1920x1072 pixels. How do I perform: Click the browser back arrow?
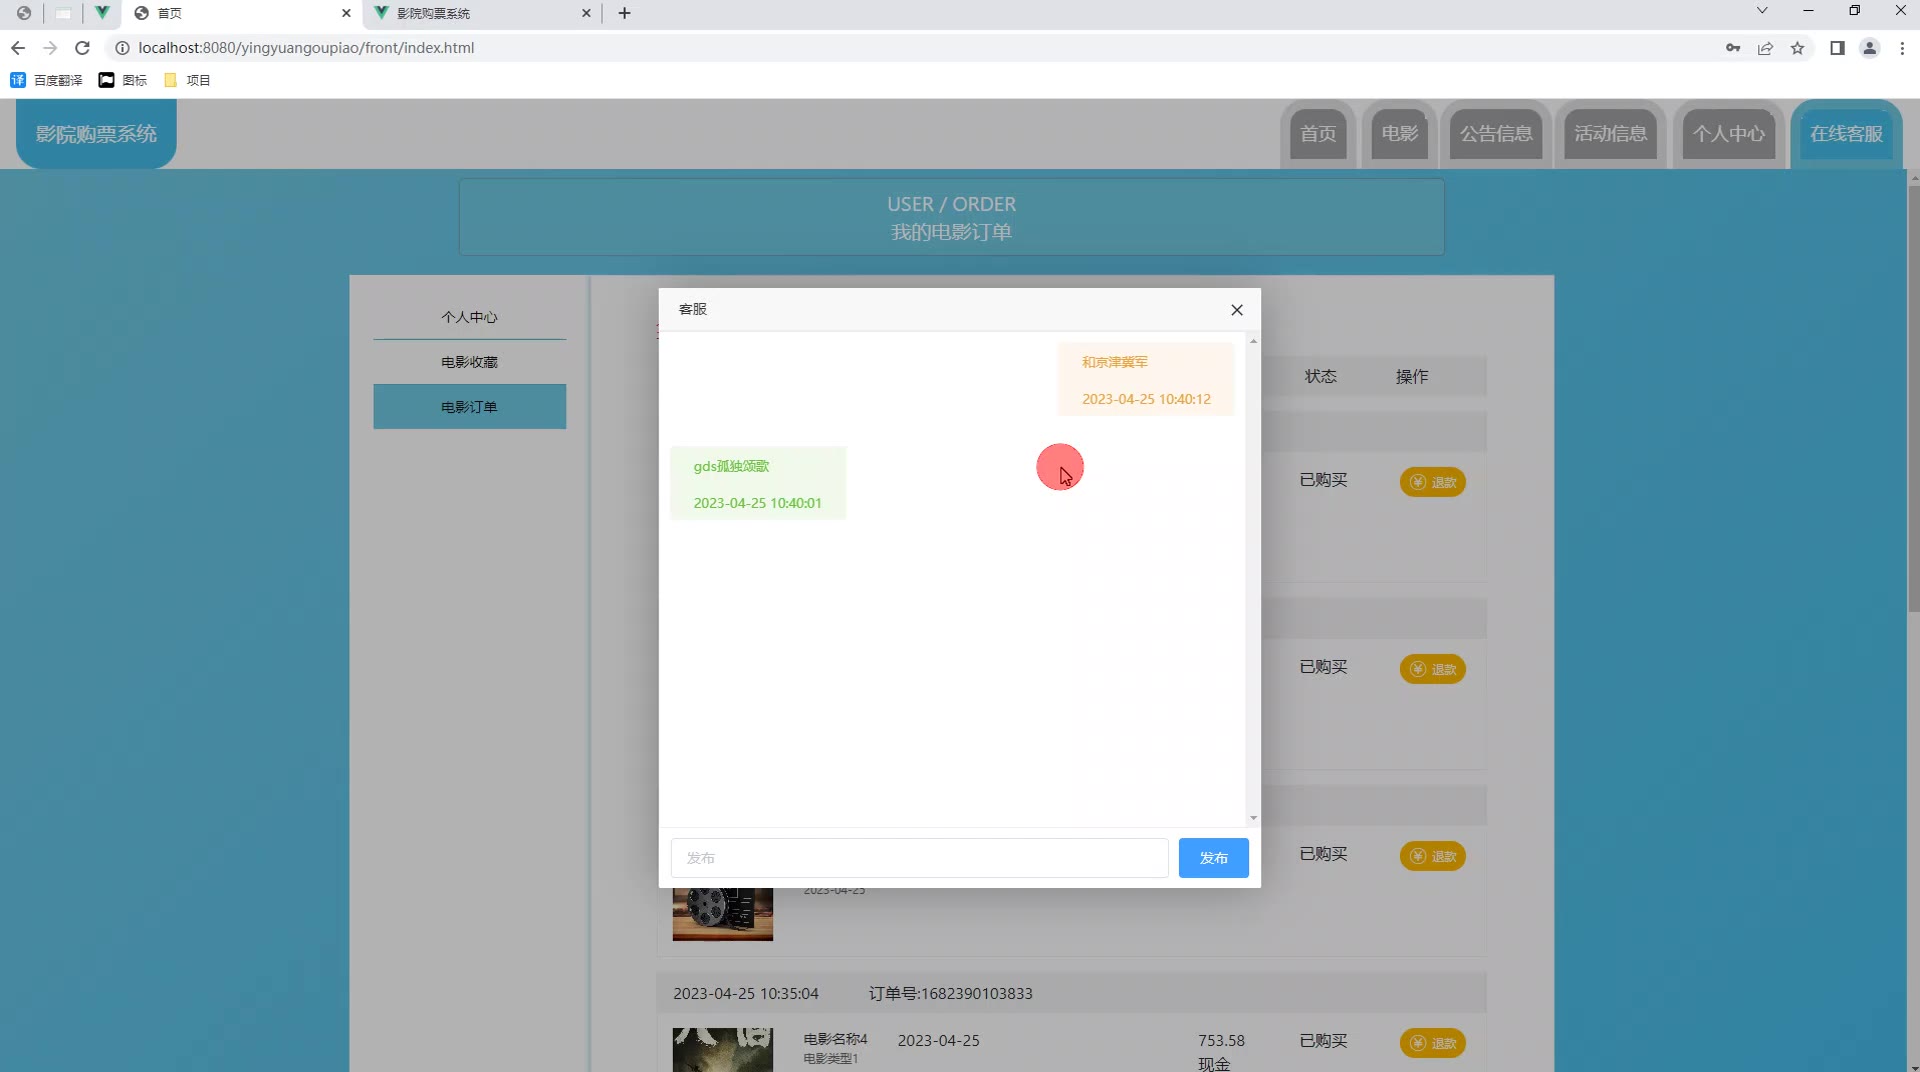(18, 48)
